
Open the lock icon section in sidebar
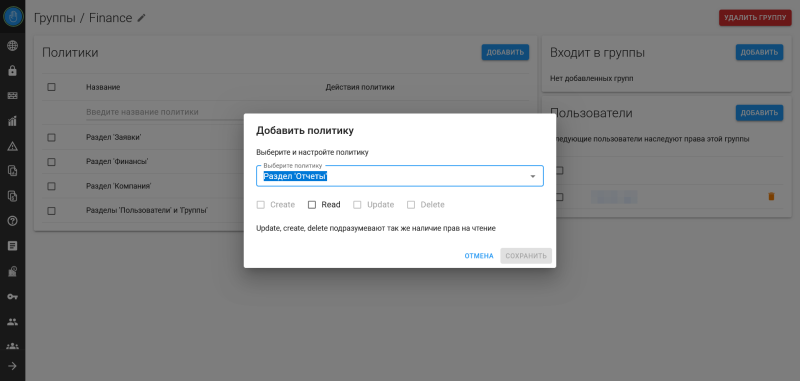12,71
